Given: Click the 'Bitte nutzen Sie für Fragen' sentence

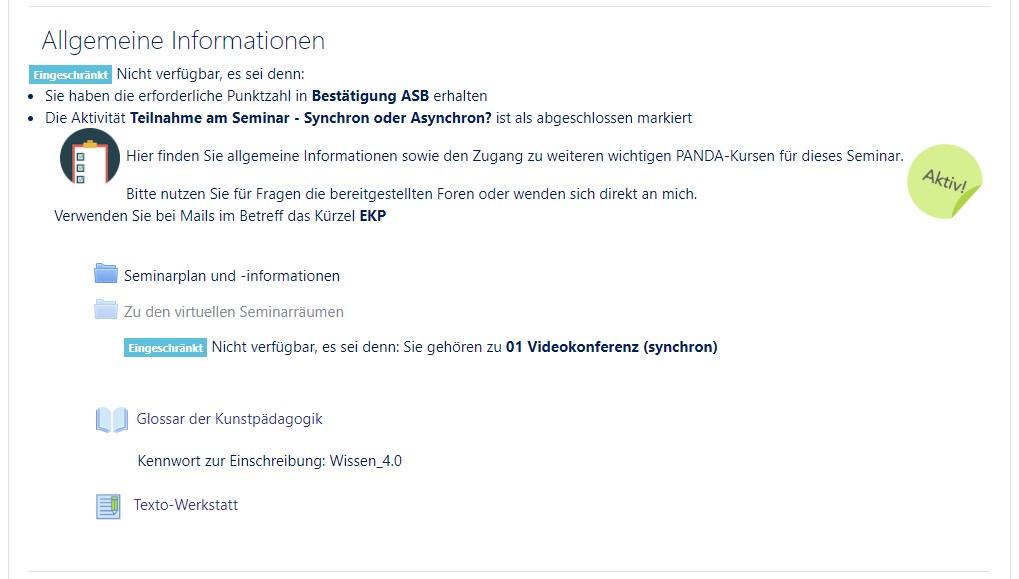Looking at the screenshot, I should click(411, 193).
